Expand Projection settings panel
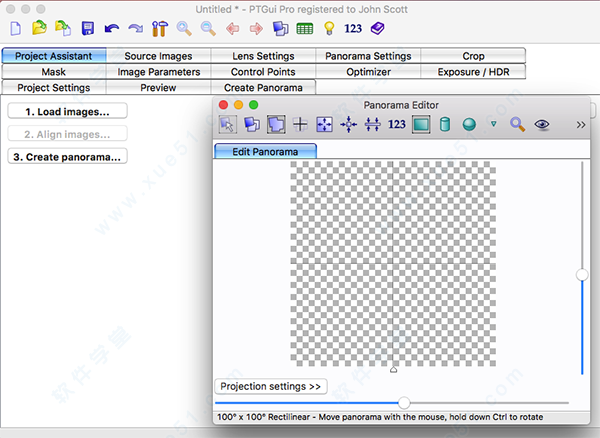600x438 pixels. (271, 386)
